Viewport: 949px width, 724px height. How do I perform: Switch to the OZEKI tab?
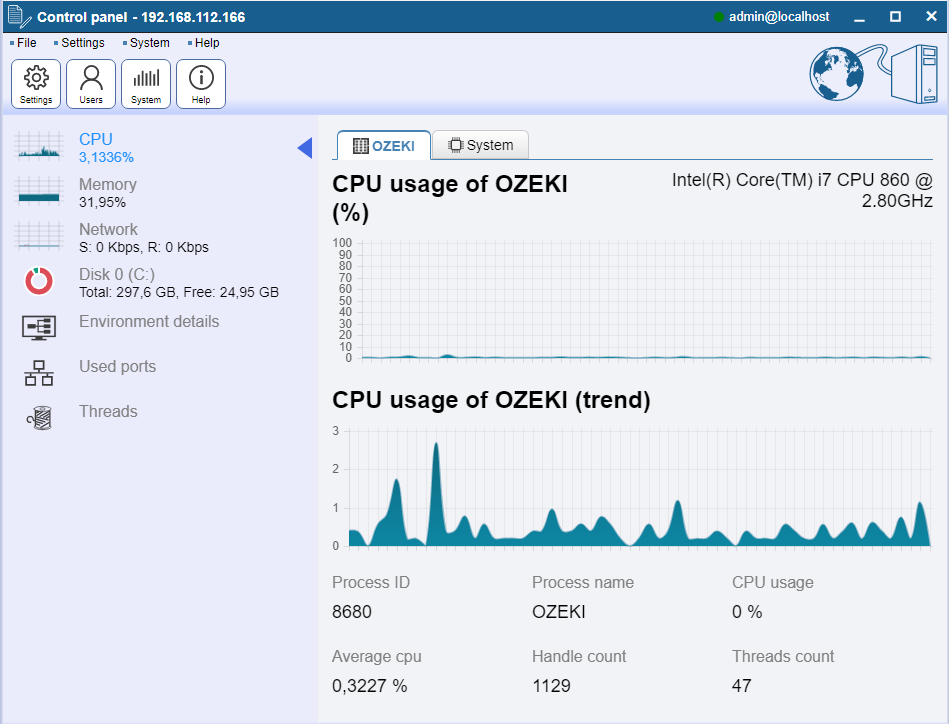pyautogui.click(x=384, y=145)
